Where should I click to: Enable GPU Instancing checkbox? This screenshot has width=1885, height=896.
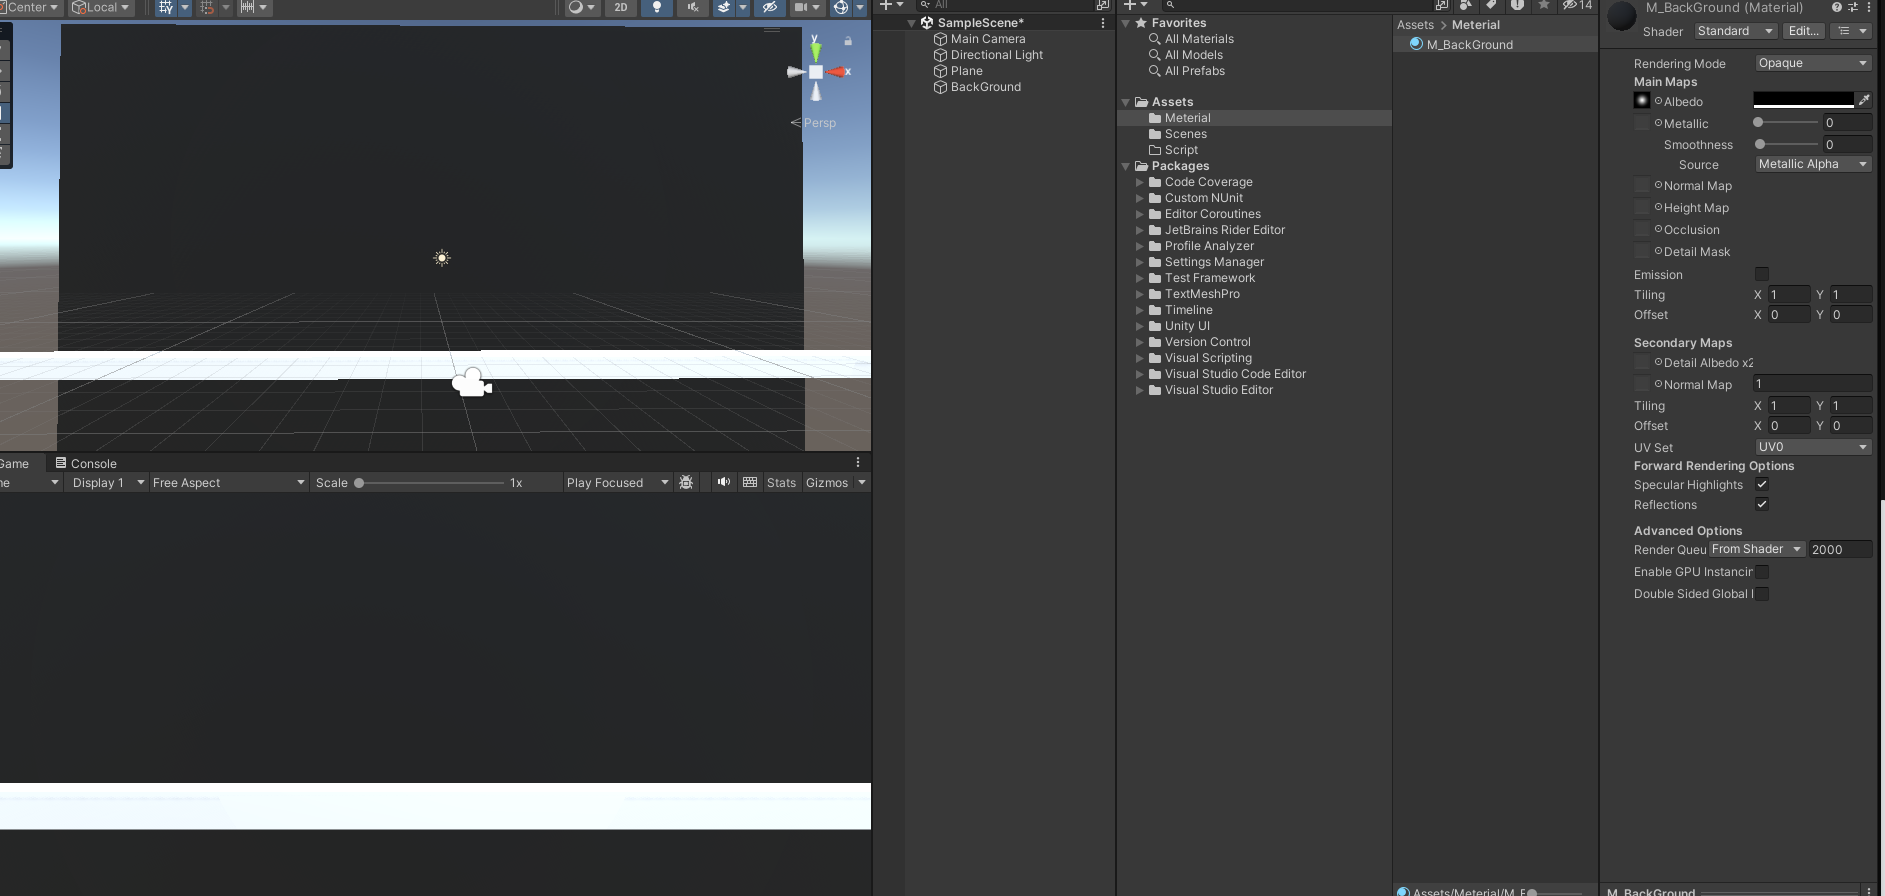tap(1762, 572)
